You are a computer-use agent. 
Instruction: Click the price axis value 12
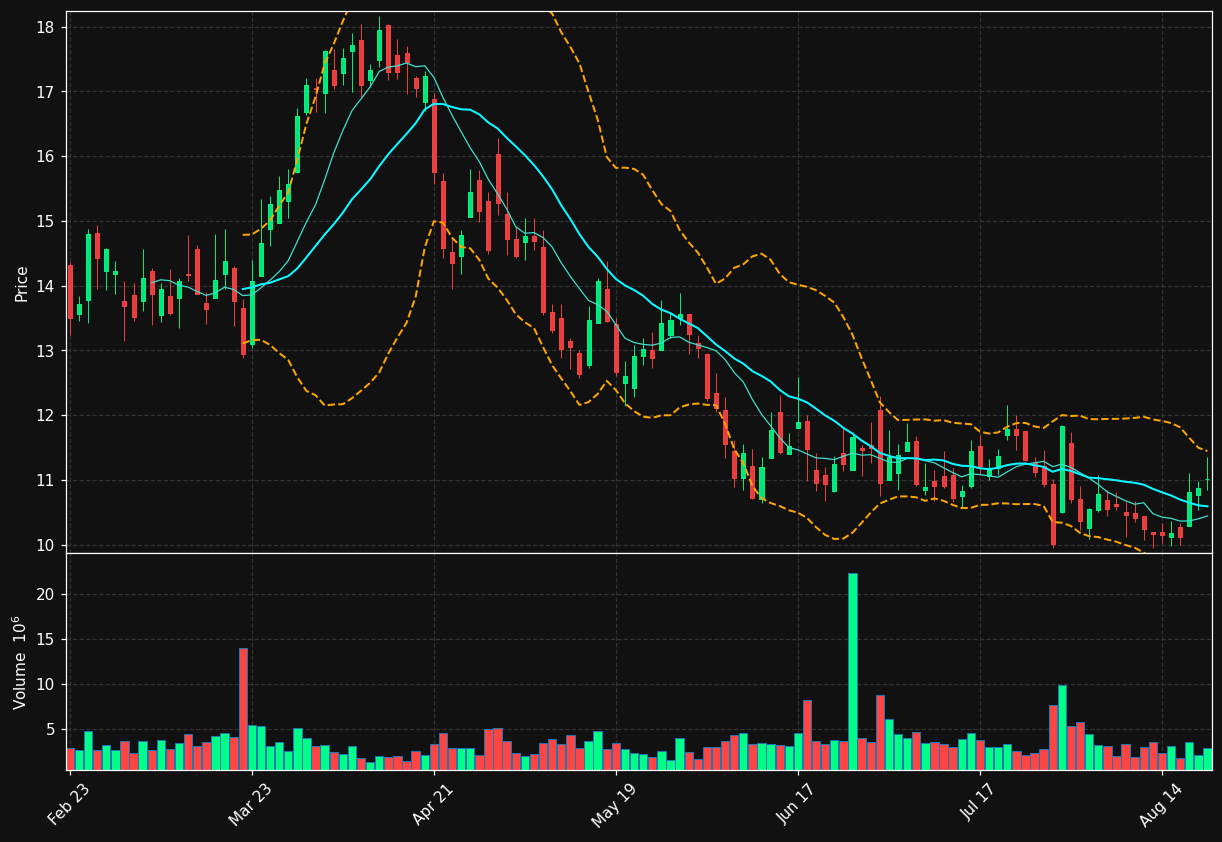pyautogui.click(x=45, y=416)
